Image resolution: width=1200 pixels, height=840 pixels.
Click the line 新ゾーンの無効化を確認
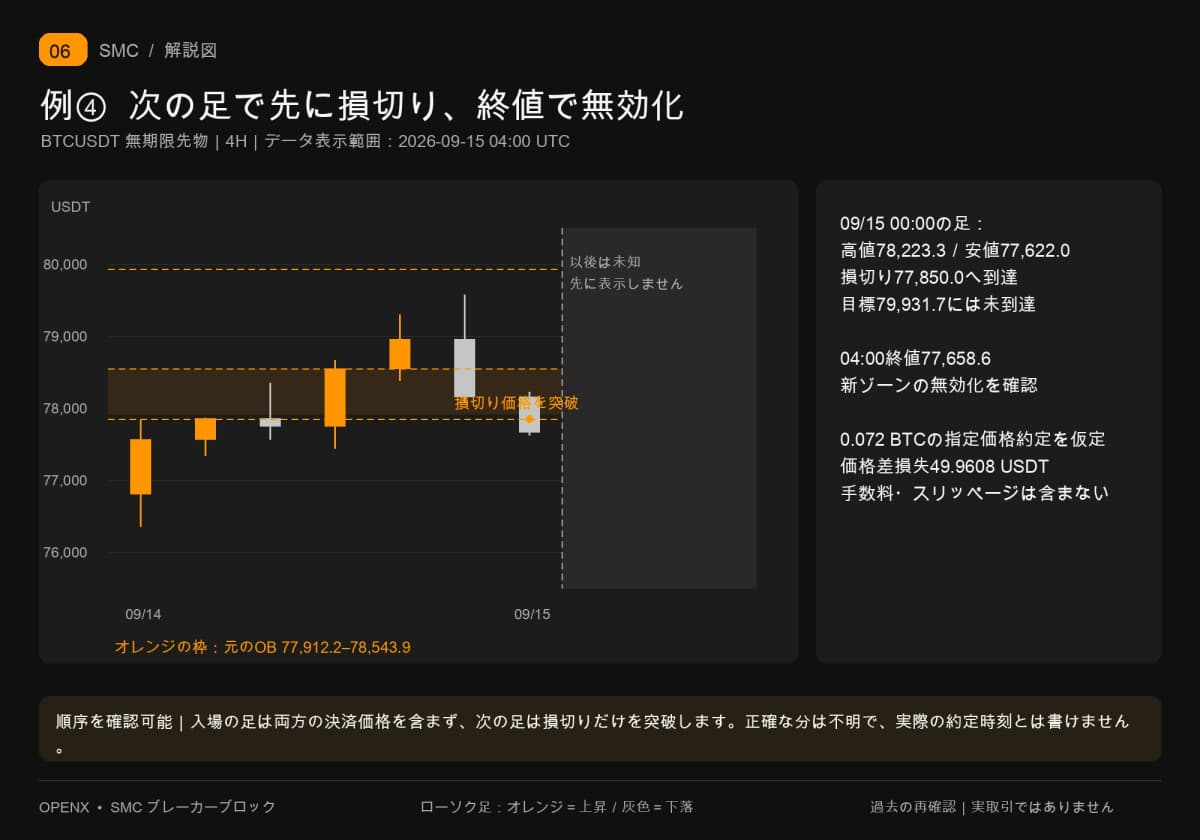click(x=938, y=385)
